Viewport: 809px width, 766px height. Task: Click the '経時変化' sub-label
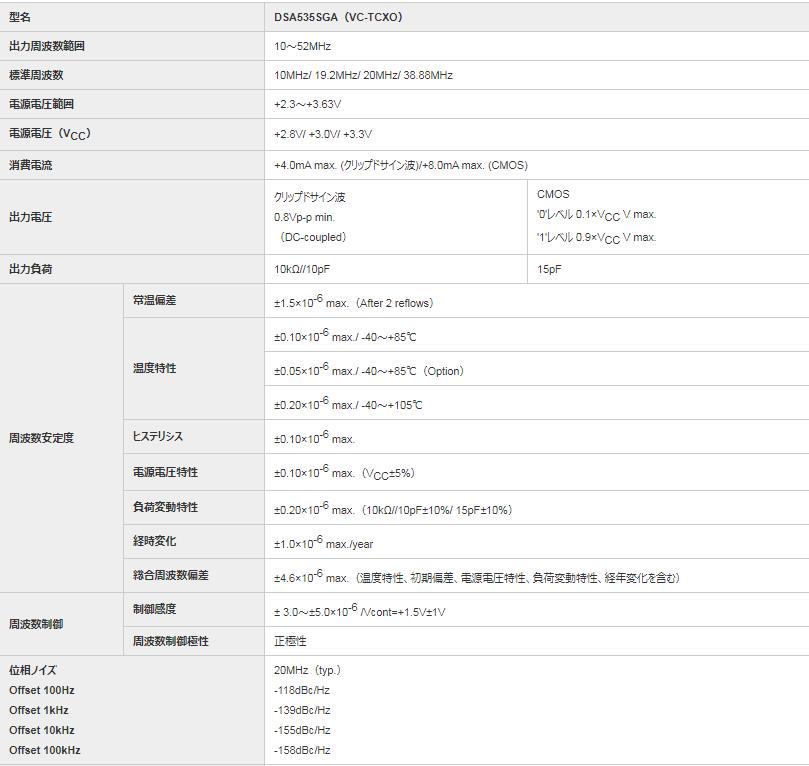(x=154, y=541)
